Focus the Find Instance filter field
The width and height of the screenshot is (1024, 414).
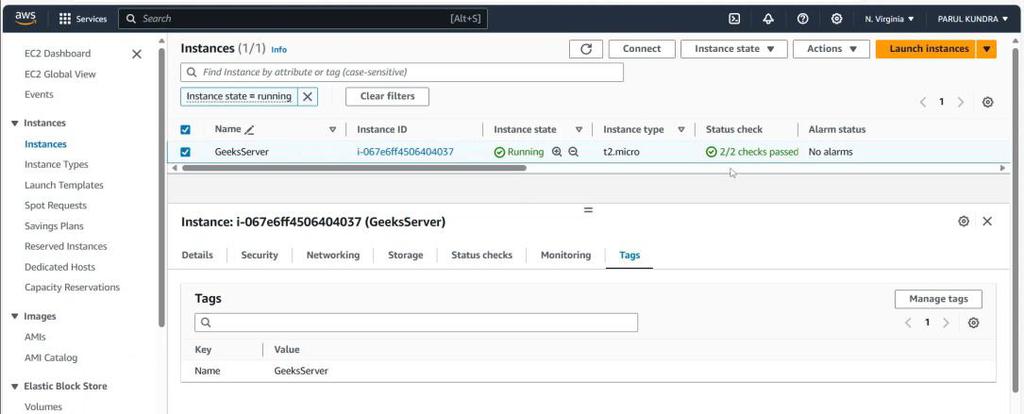[x=402, y=72]
